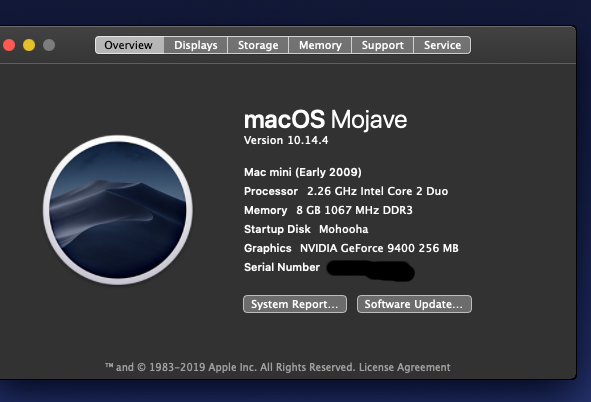Click the Serial Number label

(282, 267)
